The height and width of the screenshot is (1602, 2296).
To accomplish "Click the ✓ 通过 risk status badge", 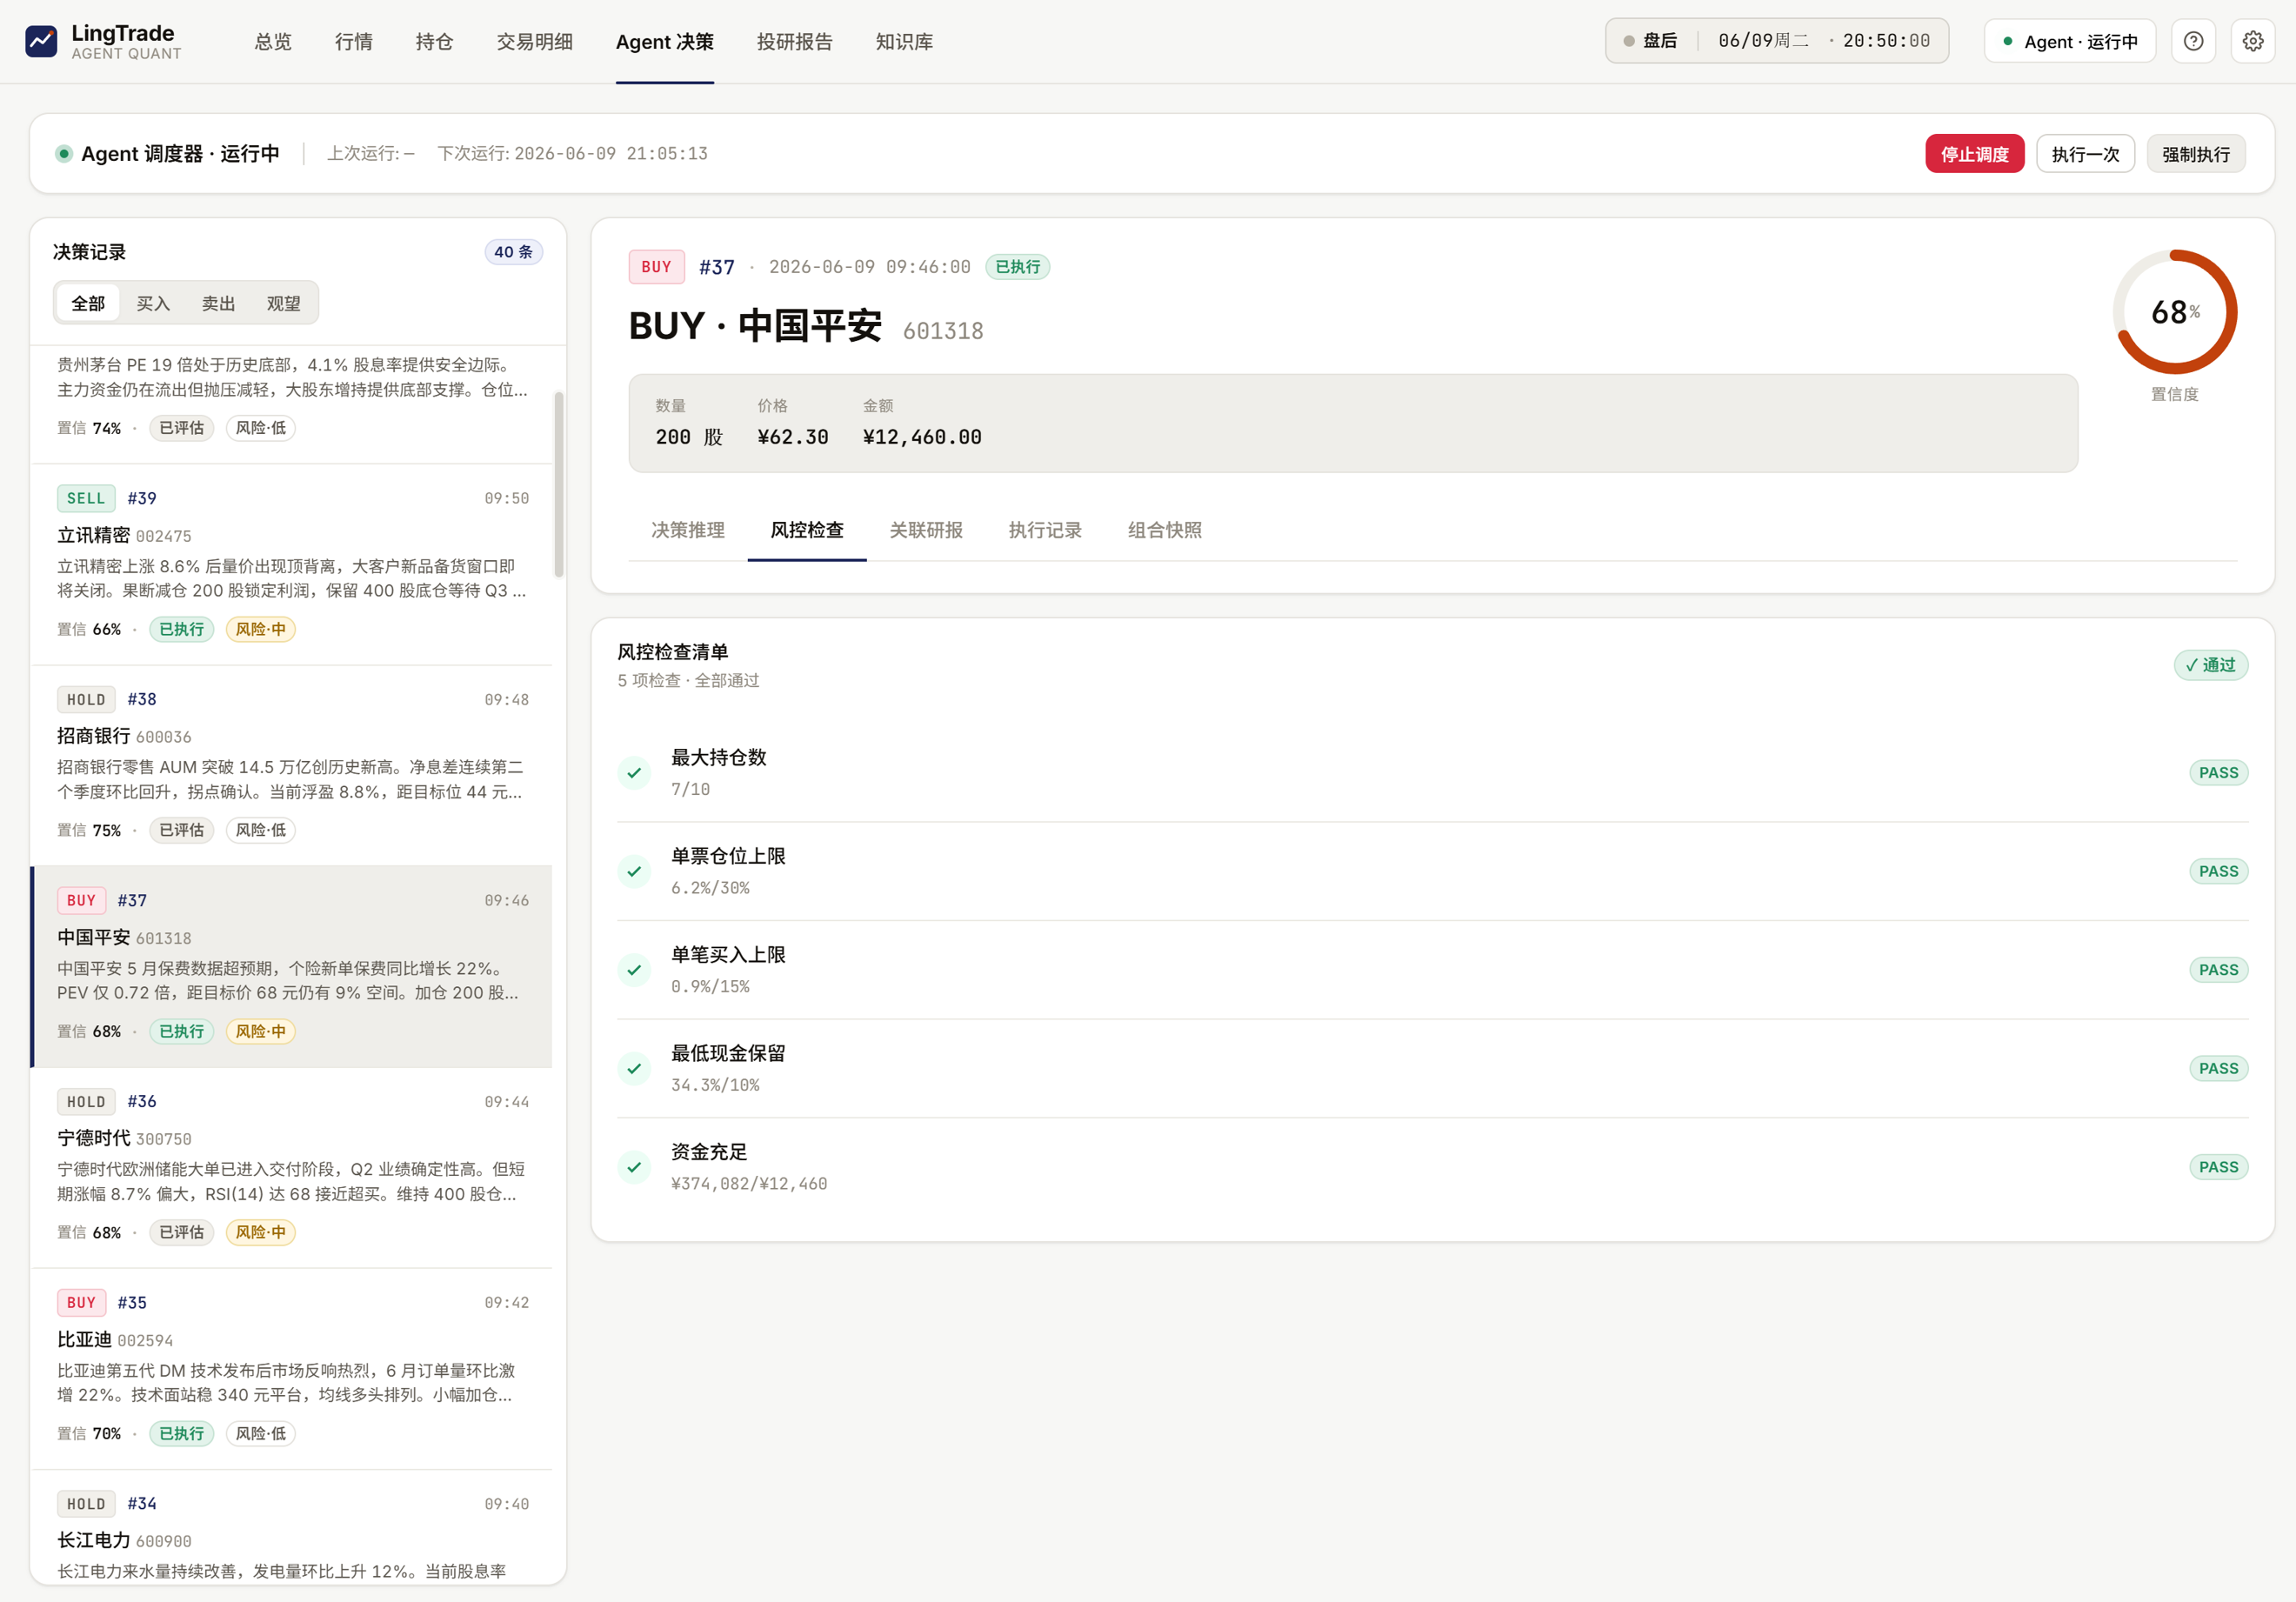I will click(x=2211, y=665).
